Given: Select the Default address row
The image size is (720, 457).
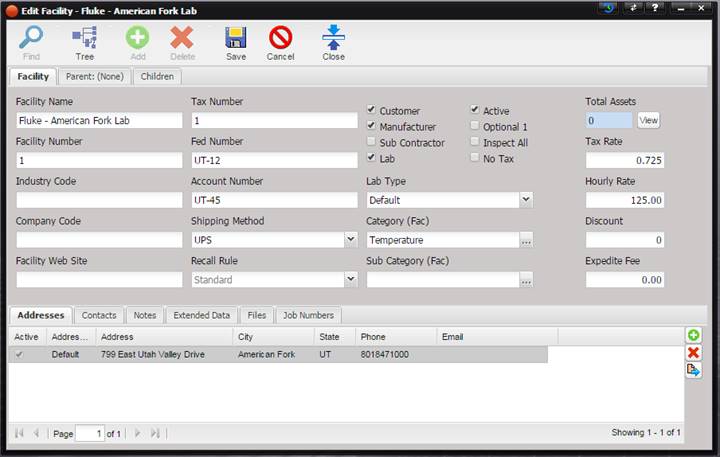Looking at the screenshot, I should pos(278,355).
